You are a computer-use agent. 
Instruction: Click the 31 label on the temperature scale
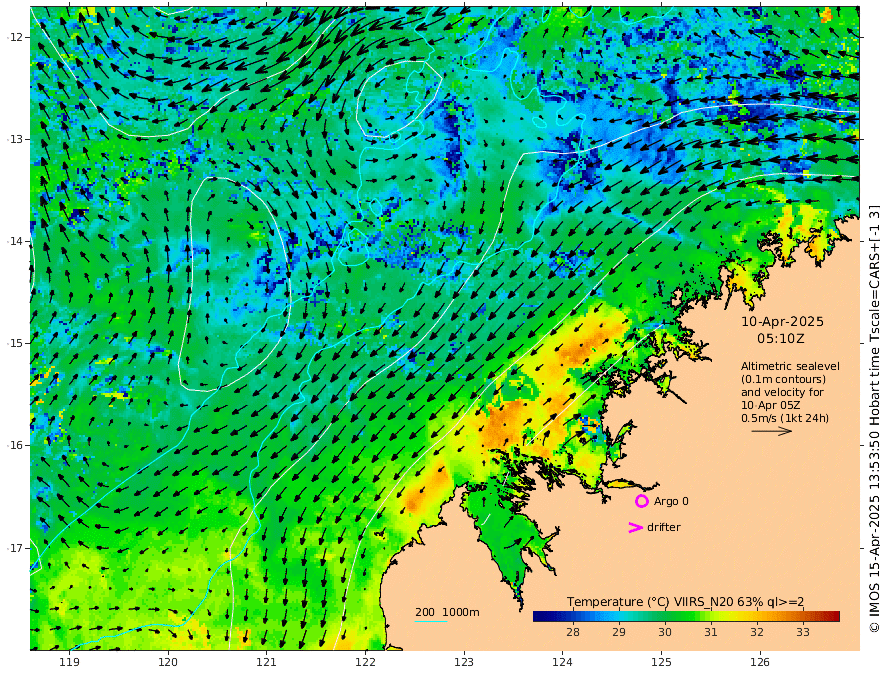tap(711, 632)
